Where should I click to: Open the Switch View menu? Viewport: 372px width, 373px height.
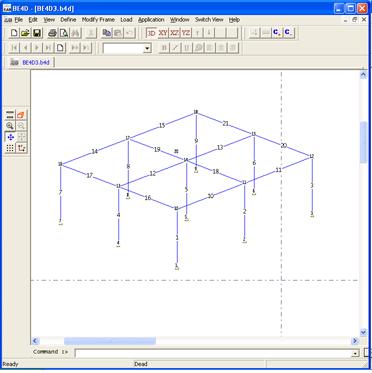click(x=209, y=20)
